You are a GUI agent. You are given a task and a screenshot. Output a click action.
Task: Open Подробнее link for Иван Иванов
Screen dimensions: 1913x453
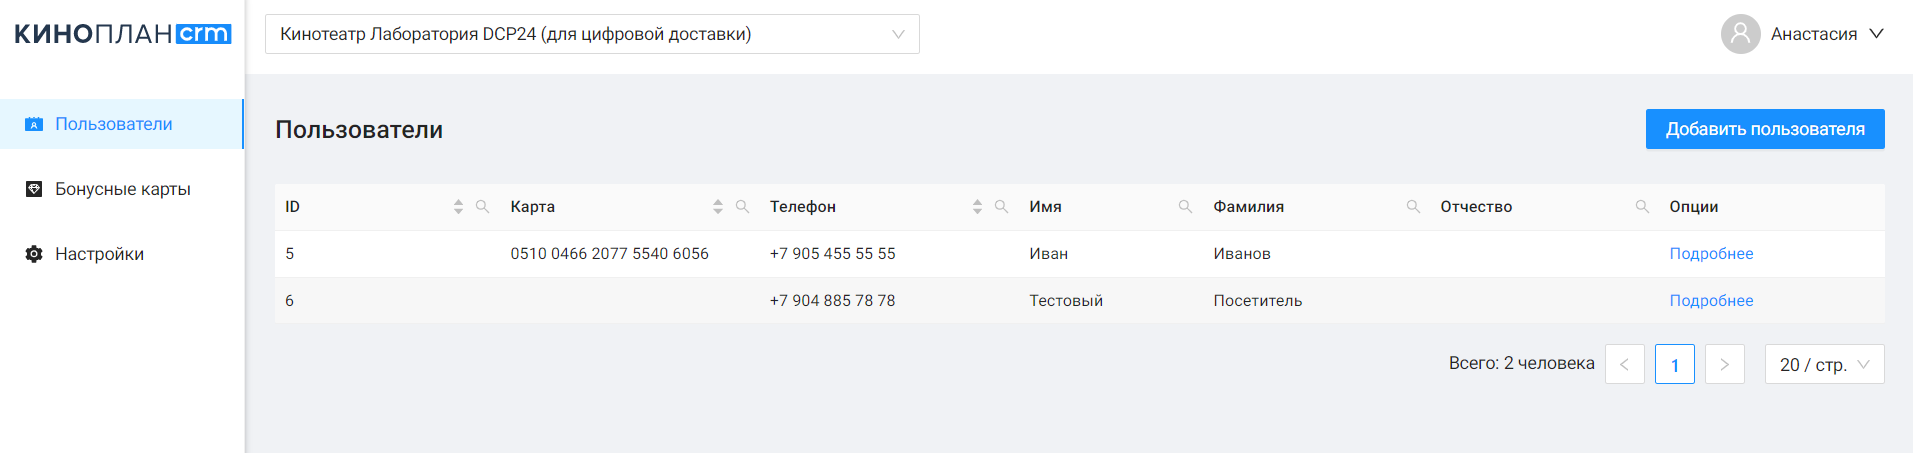coord(1710,254)
